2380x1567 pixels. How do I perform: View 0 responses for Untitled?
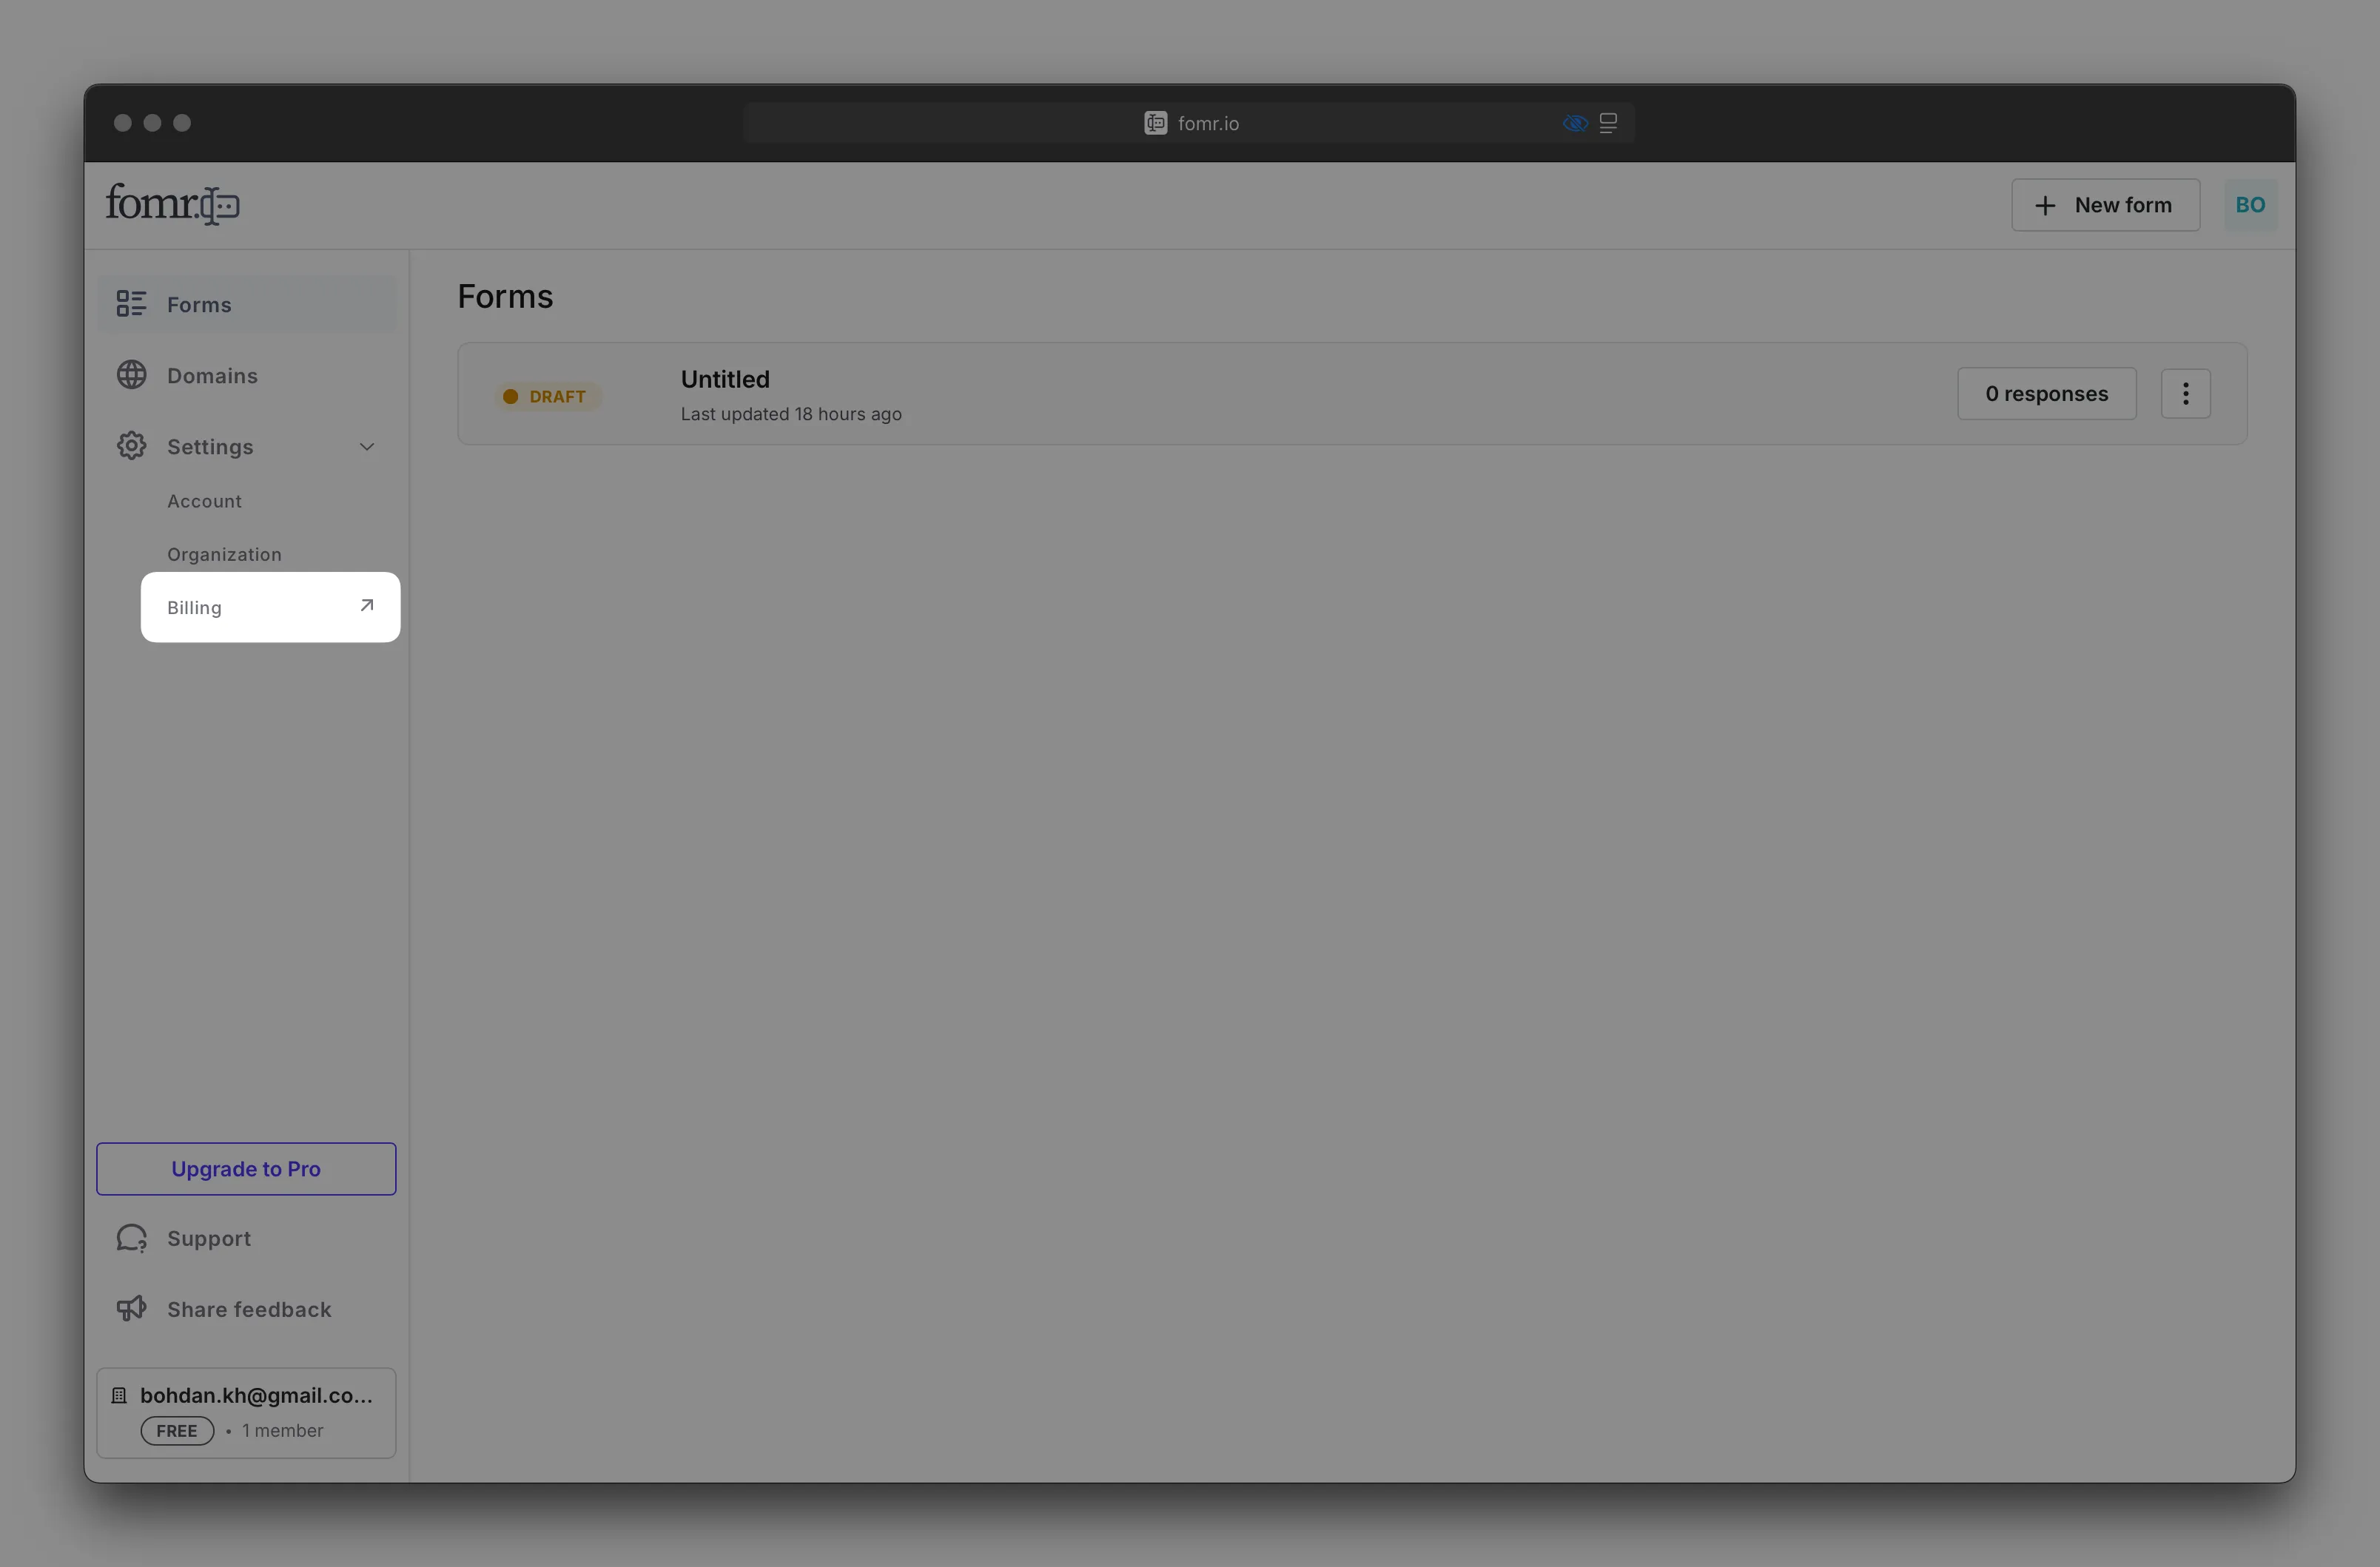tap(2046, 393)
